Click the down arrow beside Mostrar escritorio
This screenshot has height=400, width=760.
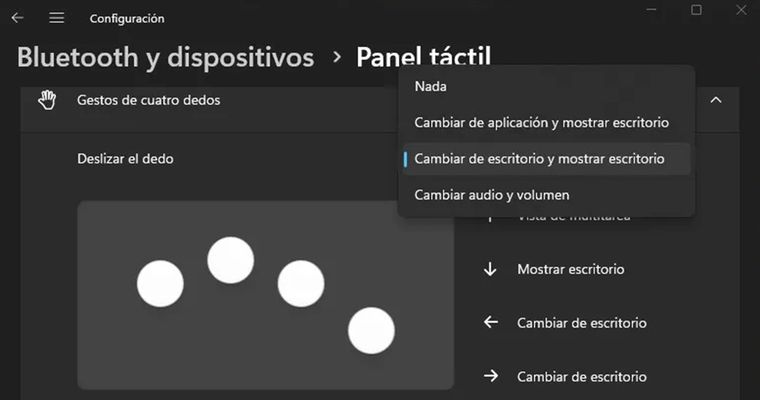point(490,269)
